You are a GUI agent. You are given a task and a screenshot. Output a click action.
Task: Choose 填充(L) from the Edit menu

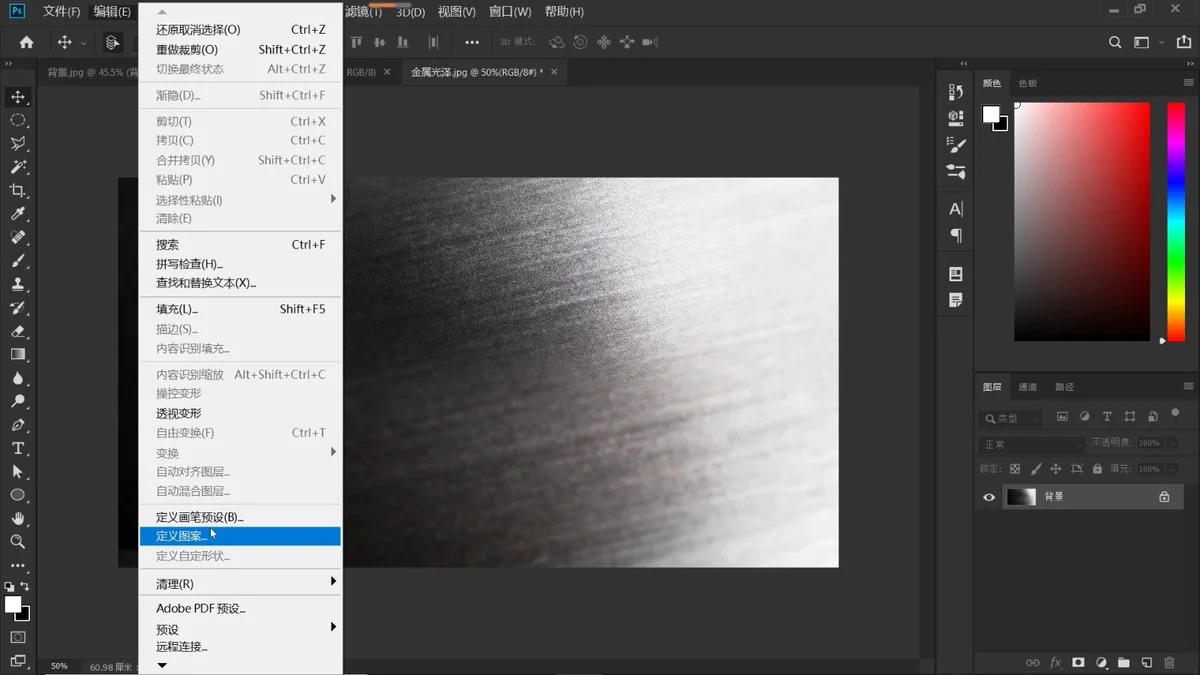pyautogui.click(x=240, y=309)
